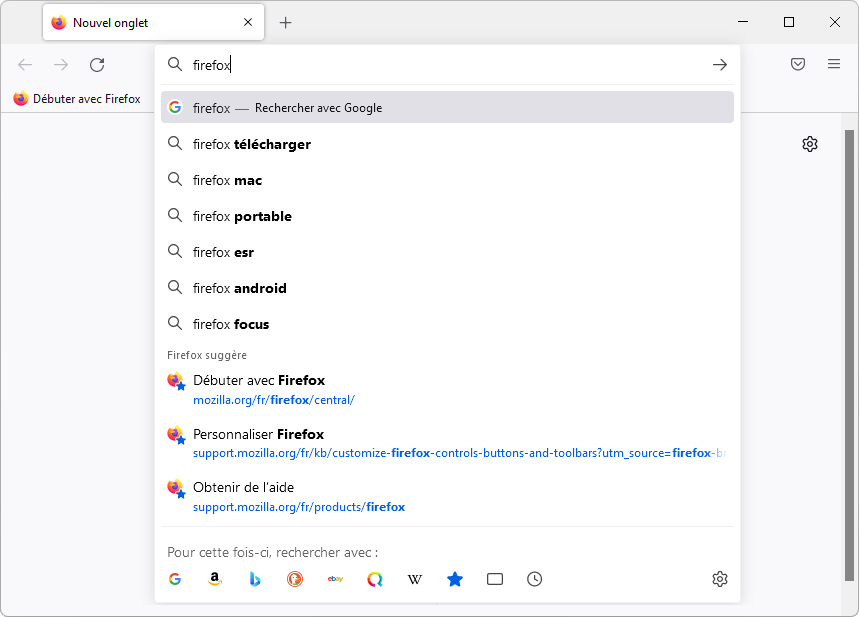859x617 pixels.
Task: Select suggestion firefox esr
Action: [x=447, y=252]
